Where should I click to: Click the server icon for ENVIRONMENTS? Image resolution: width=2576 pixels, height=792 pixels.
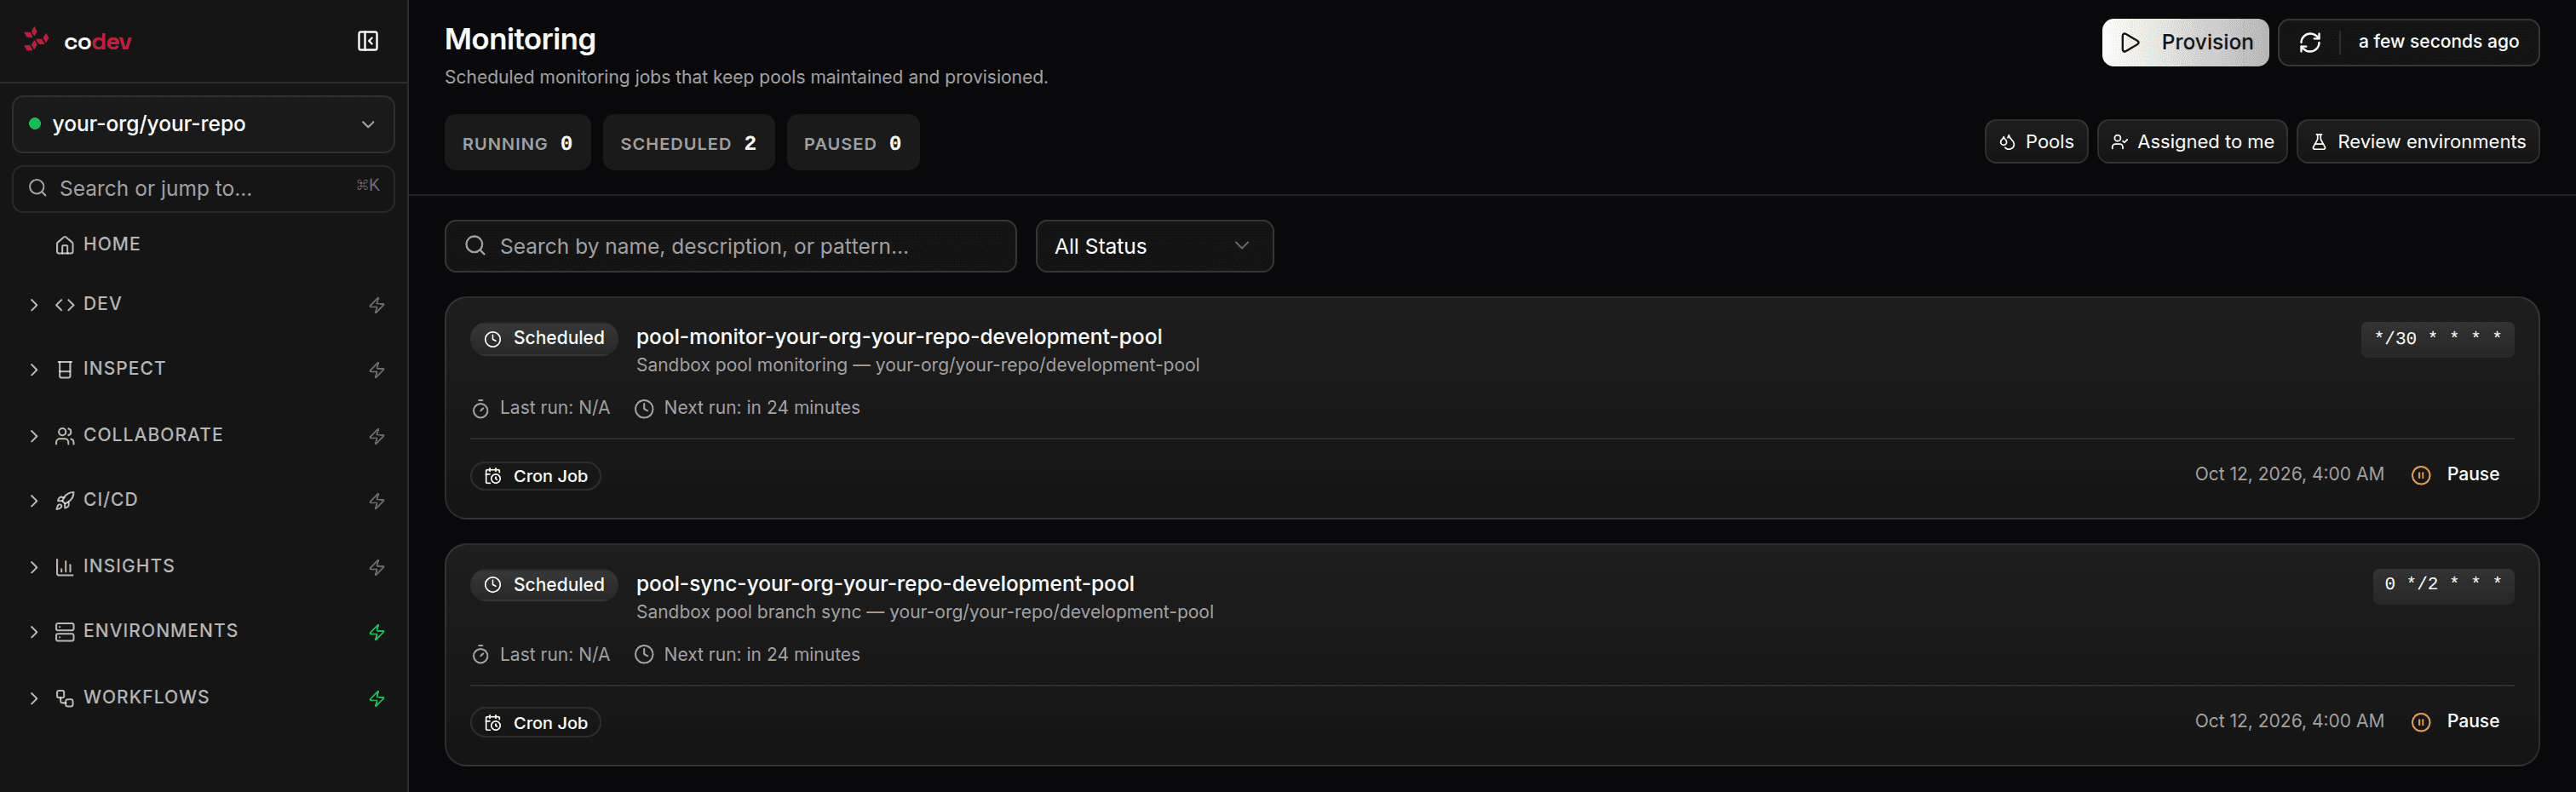[65, 632]
